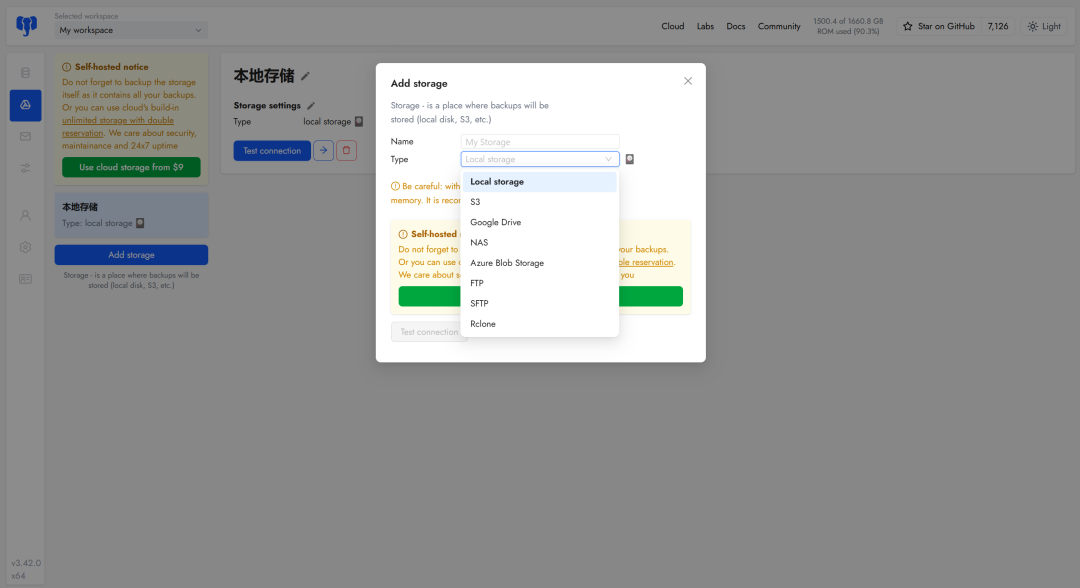Click the Name input field My Storage
The height and width of the screenshot is (588, 1080).
(x=540, y=142)
